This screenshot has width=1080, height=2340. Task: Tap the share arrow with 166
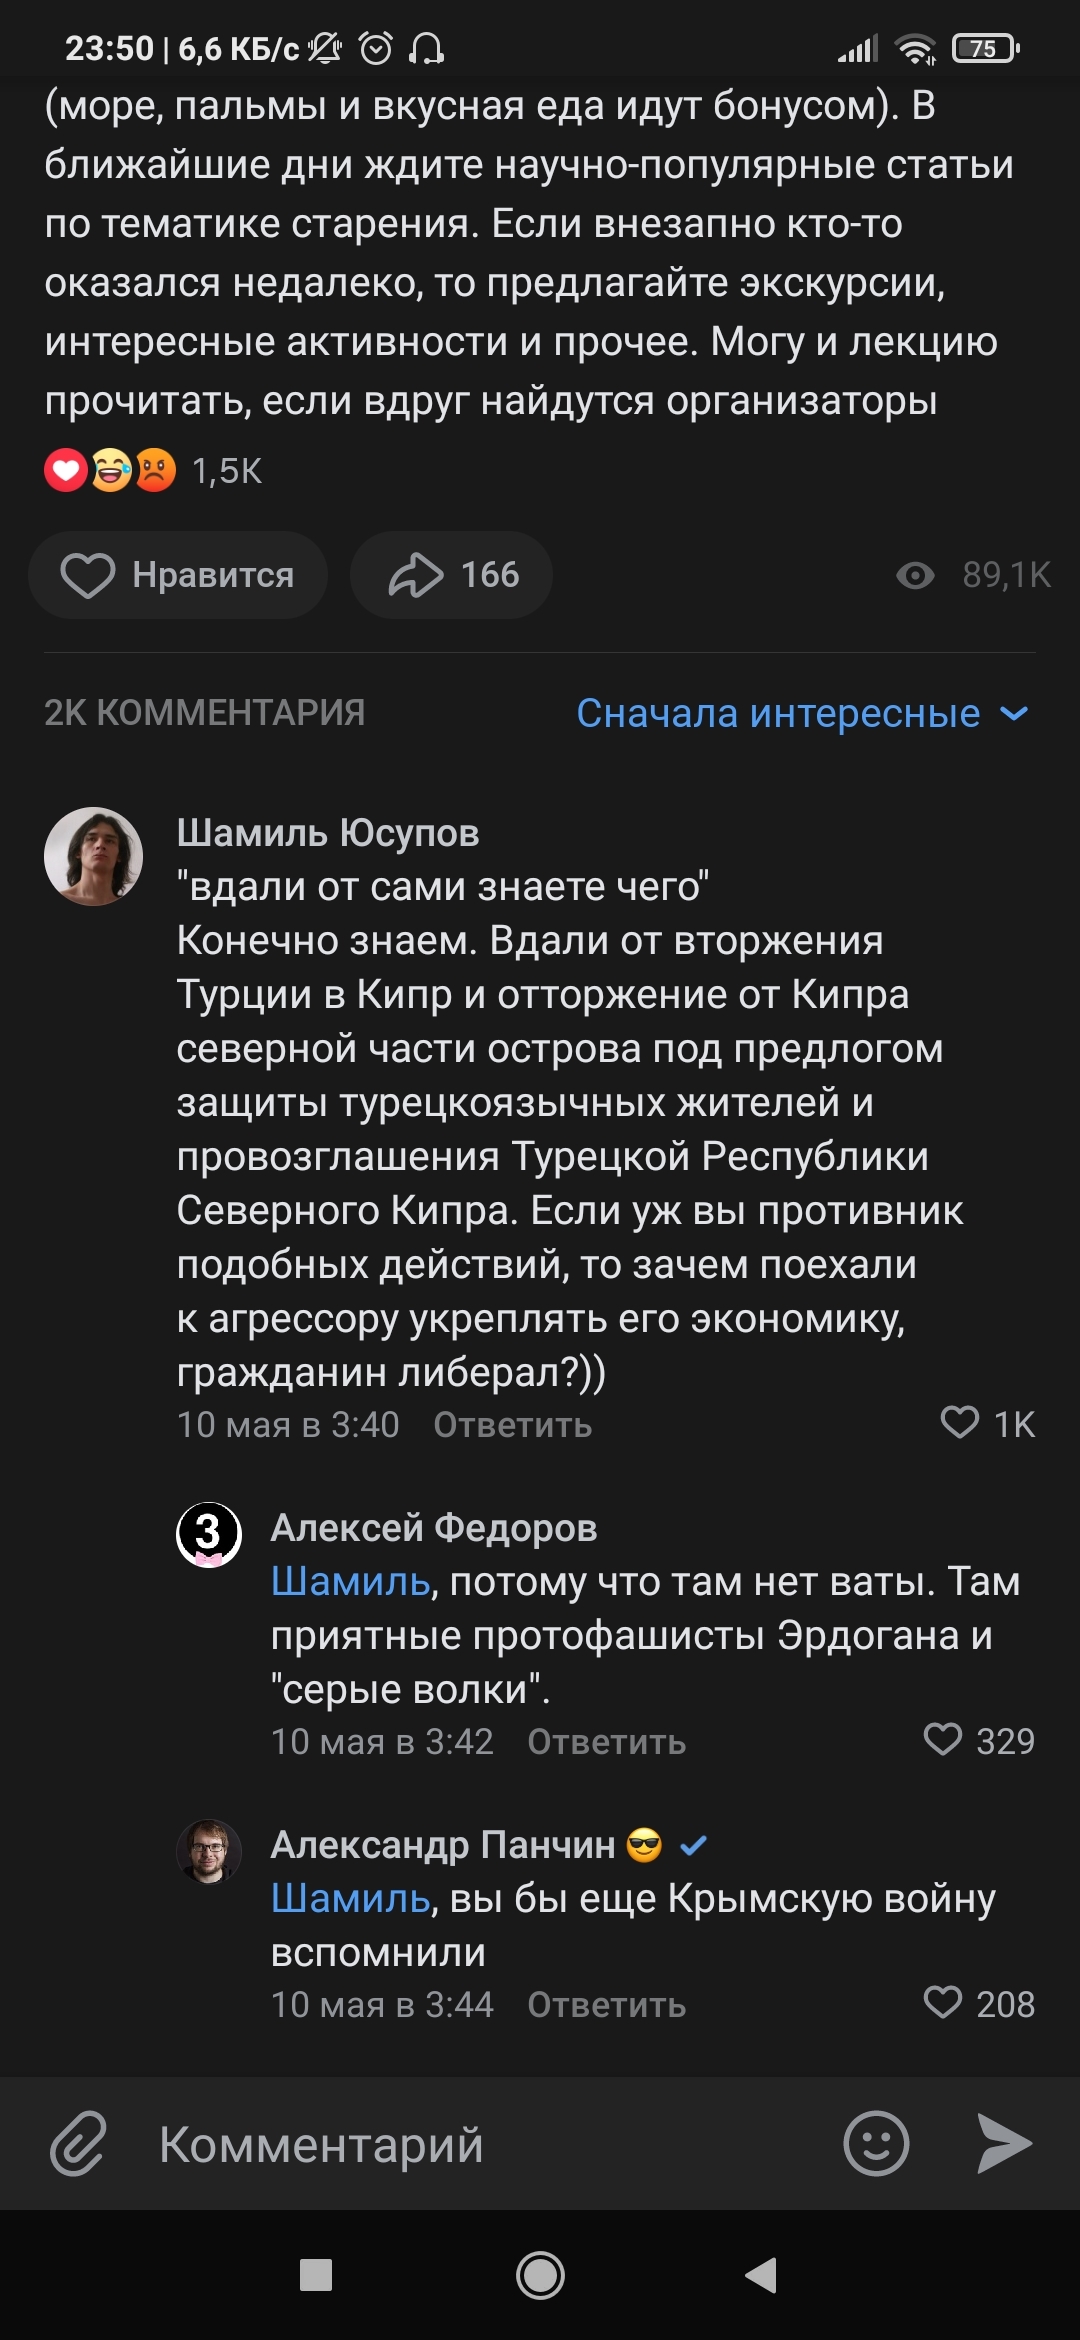(451, 575)
